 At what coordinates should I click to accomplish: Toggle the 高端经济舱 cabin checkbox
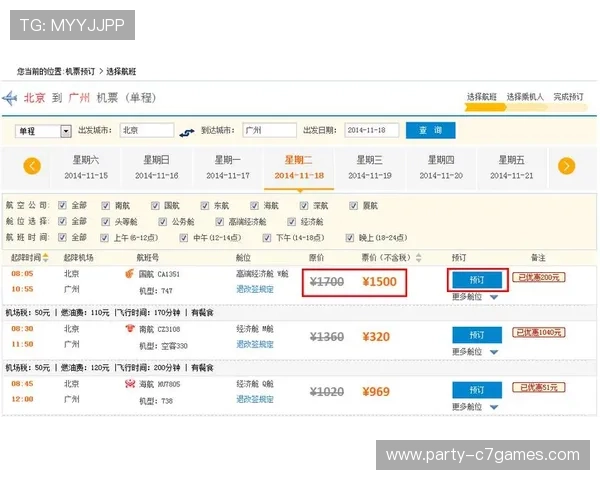[x=219, y=222]
